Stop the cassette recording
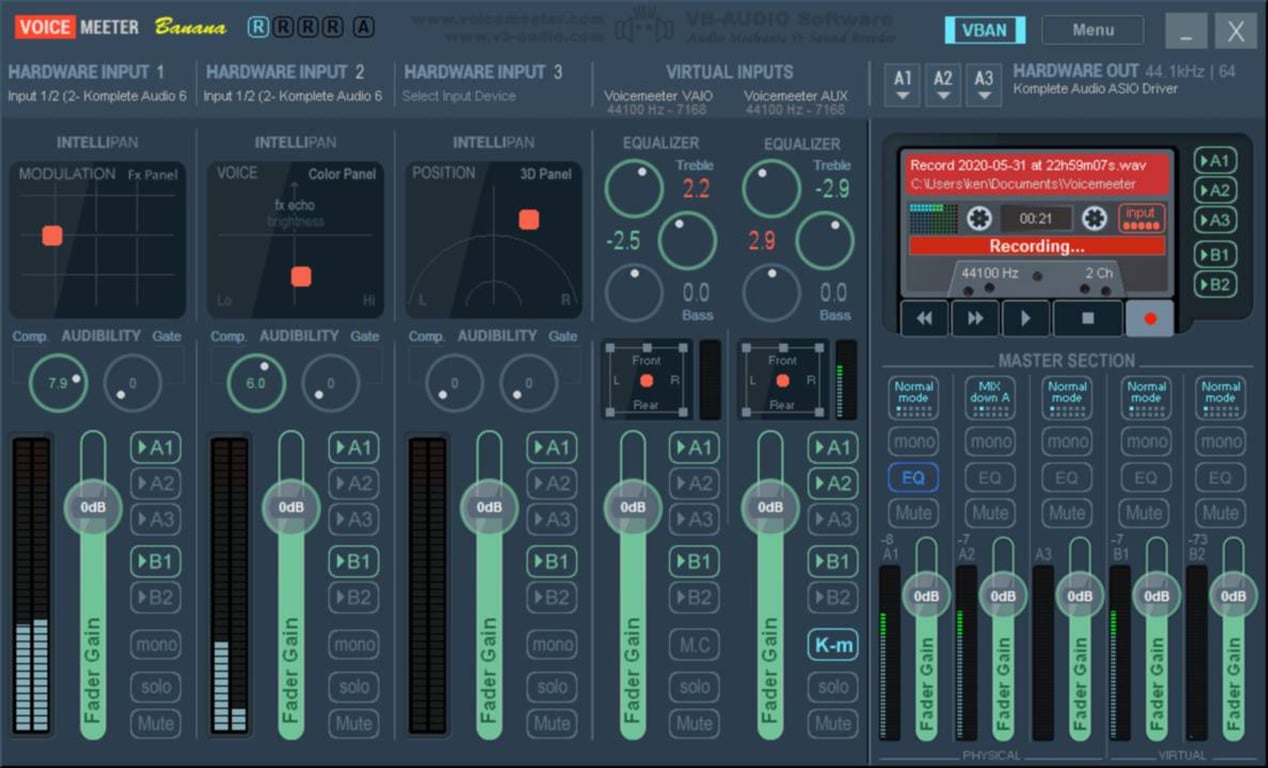Viewport: 1268px width, 768px height. pyautogui.click(x=1087, y=318)
